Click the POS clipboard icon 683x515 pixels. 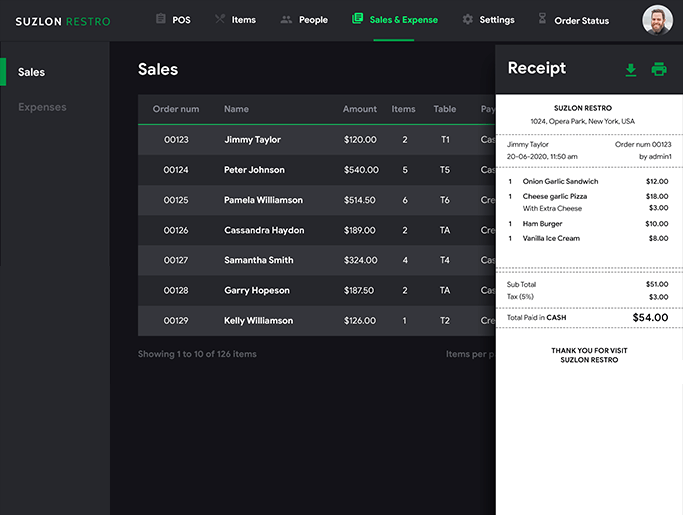(161, 19)
